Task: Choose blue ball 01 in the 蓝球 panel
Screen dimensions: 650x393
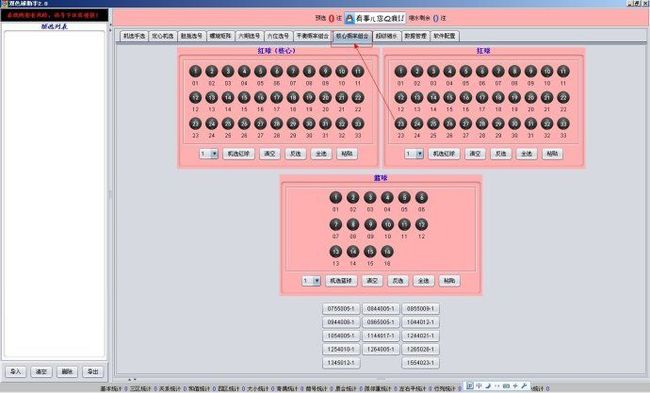Action: 336,197
